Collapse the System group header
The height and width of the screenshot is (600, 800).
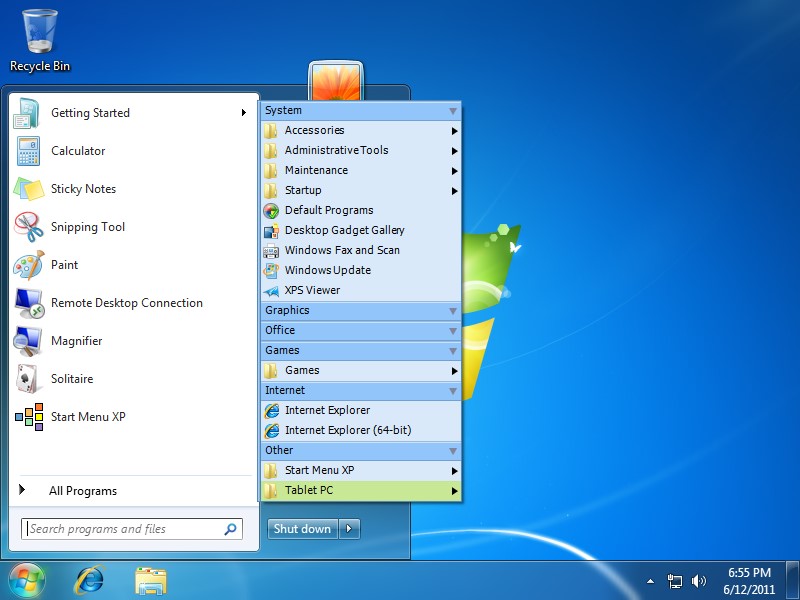(x=361, y=111)
